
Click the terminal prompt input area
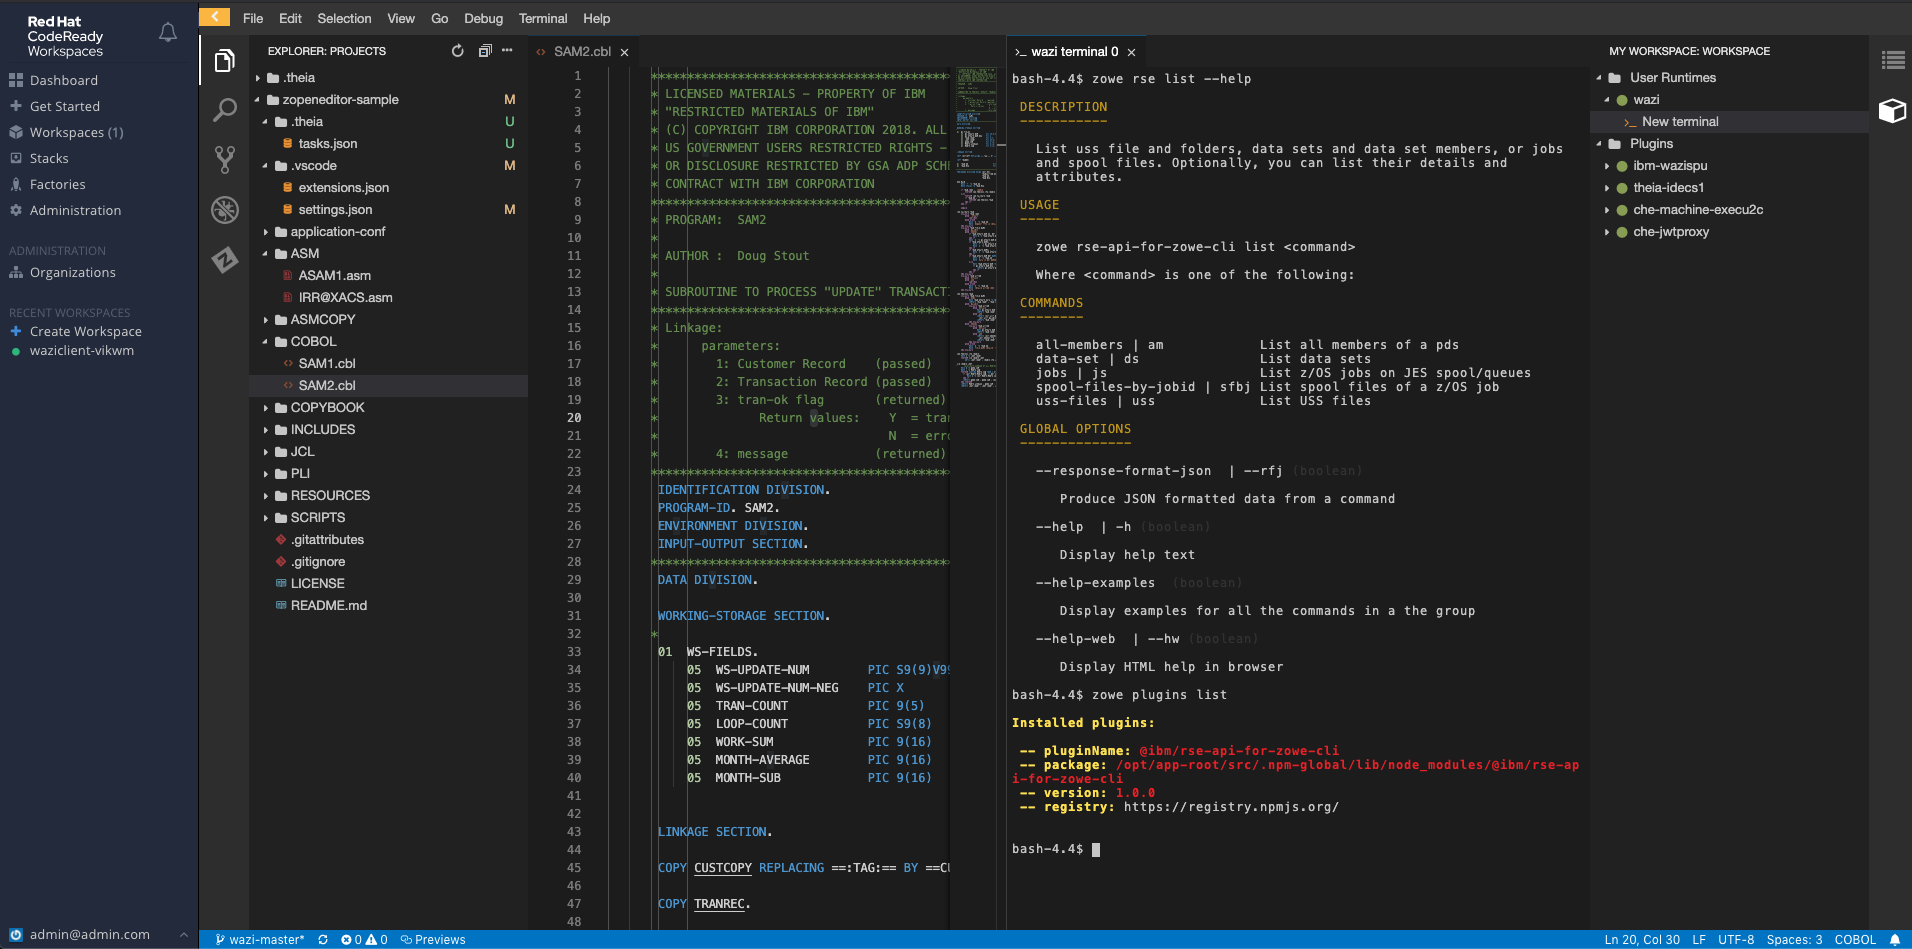pos(1096,849)
